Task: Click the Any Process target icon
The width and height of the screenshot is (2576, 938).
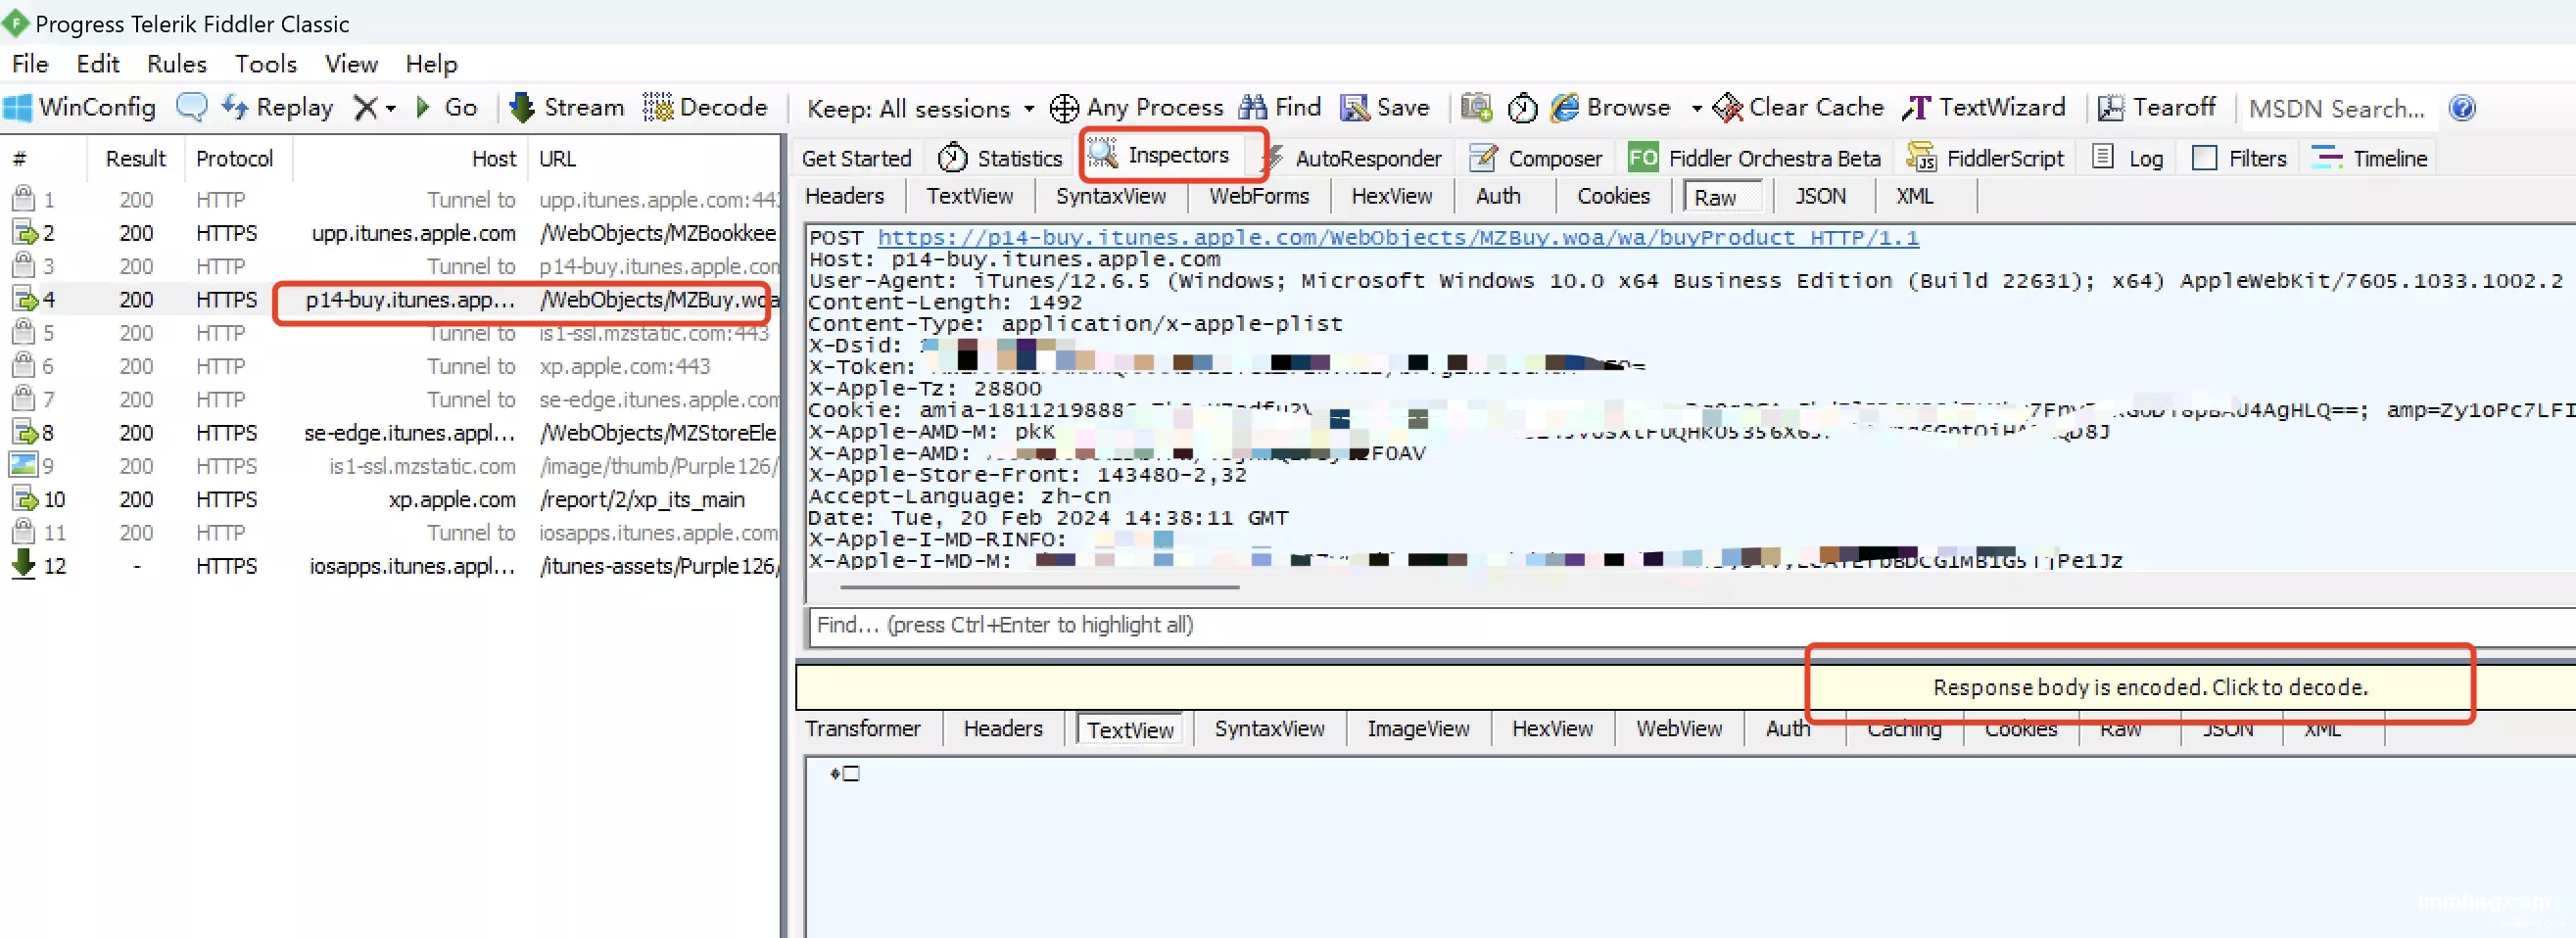Action: (1064, 107)
